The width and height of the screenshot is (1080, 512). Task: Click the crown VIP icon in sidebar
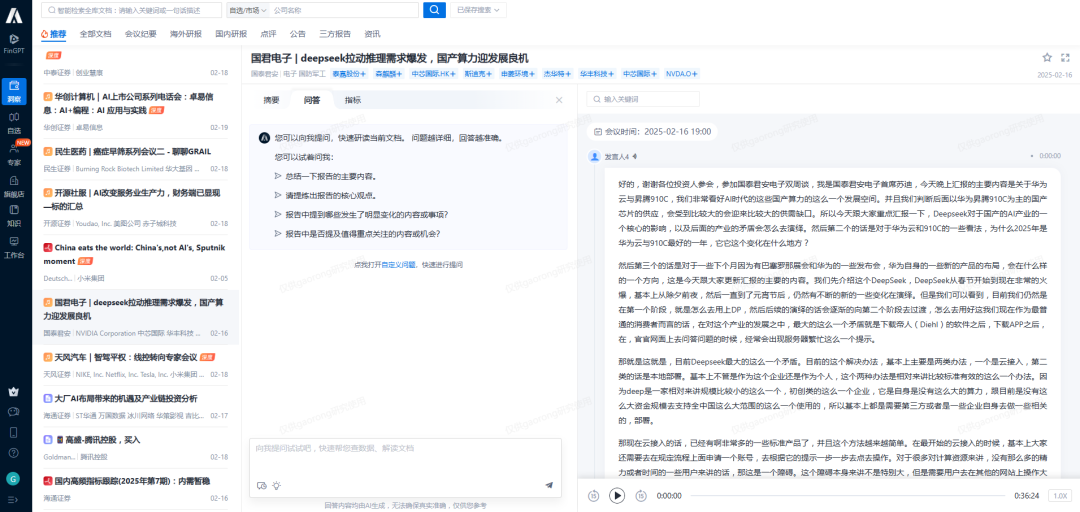13,391
